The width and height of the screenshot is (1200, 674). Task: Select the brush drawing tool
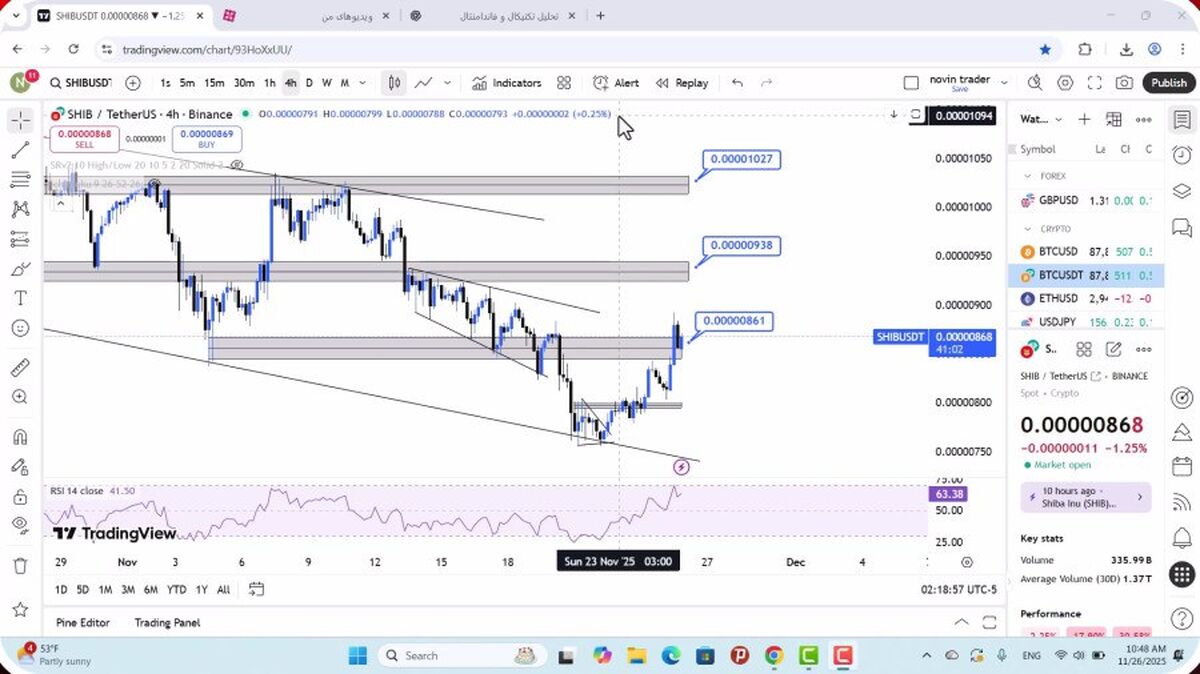pos(20,269)
